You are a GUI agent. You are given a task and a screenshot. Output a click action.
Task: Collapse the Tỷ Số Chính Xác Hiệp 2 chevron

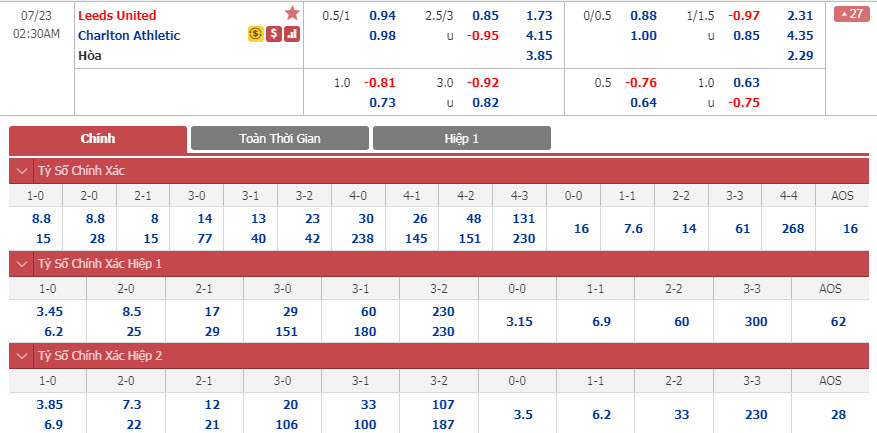(22, 356)
